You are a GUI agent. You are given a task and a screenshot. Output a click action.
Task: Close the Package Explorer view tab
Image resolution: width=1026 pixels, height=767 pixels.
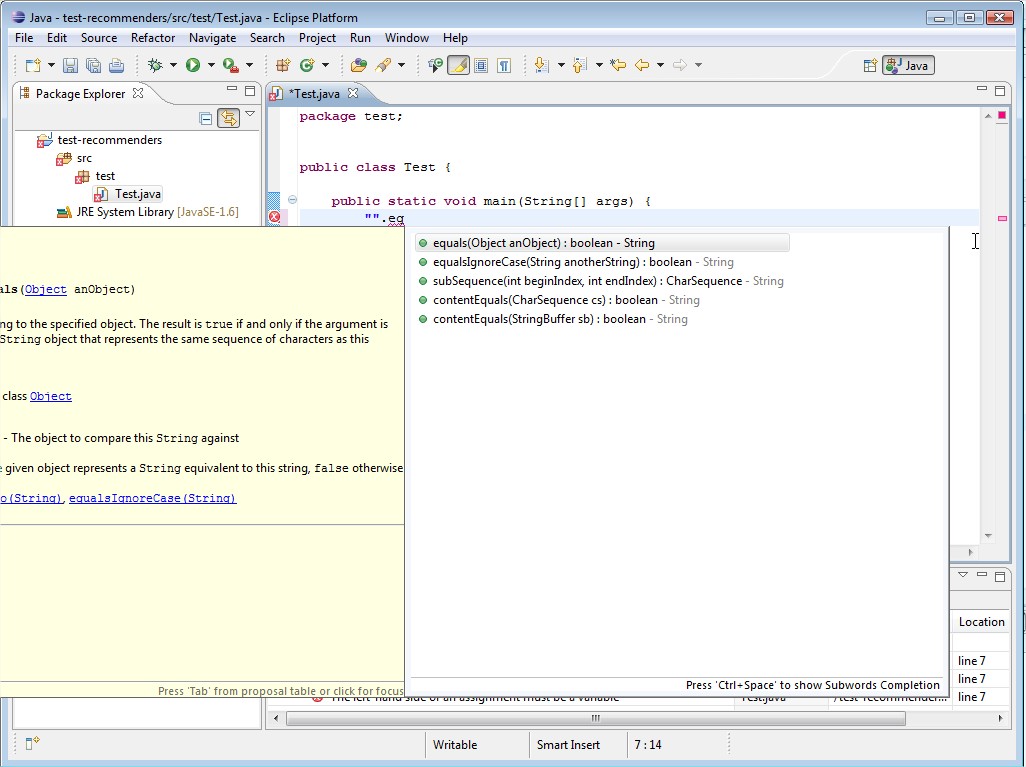138,93
